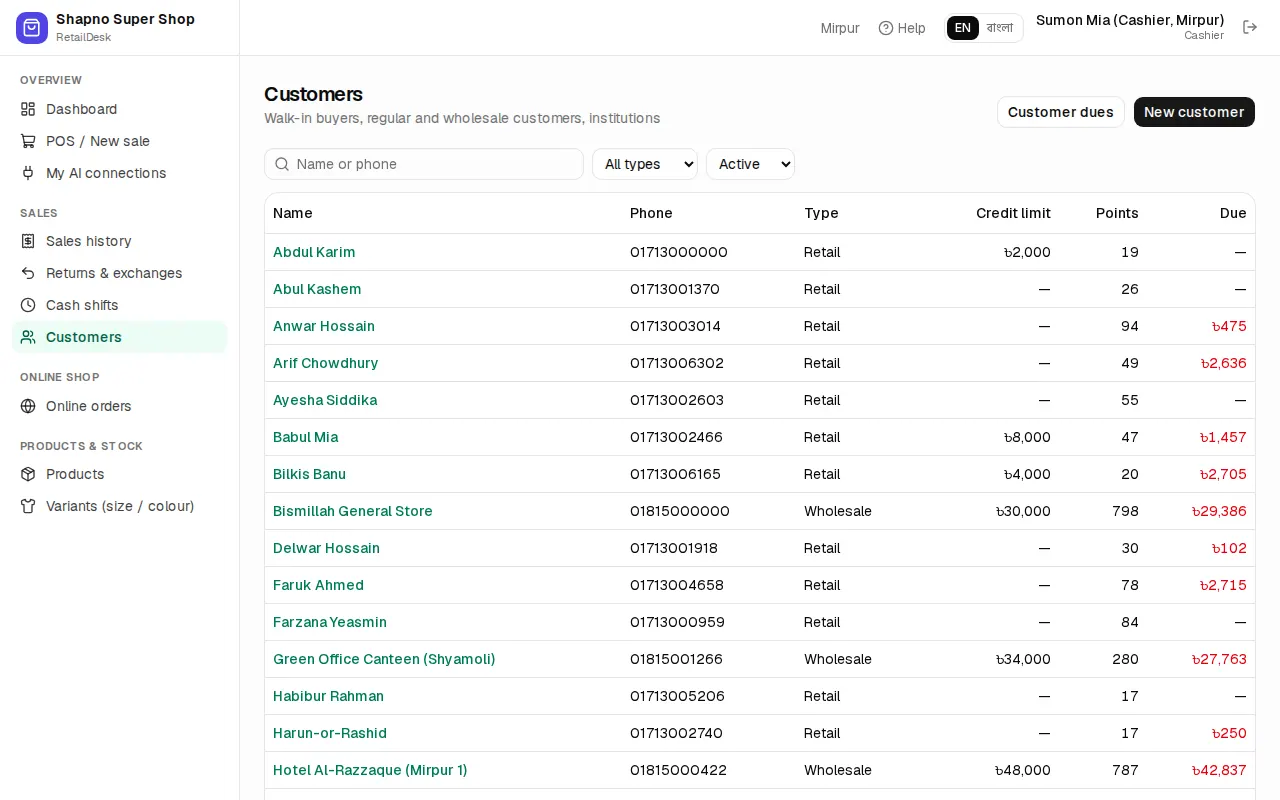Click the New customer button
Screen dimensions: 1280x800
click(x=1194, y=112)
